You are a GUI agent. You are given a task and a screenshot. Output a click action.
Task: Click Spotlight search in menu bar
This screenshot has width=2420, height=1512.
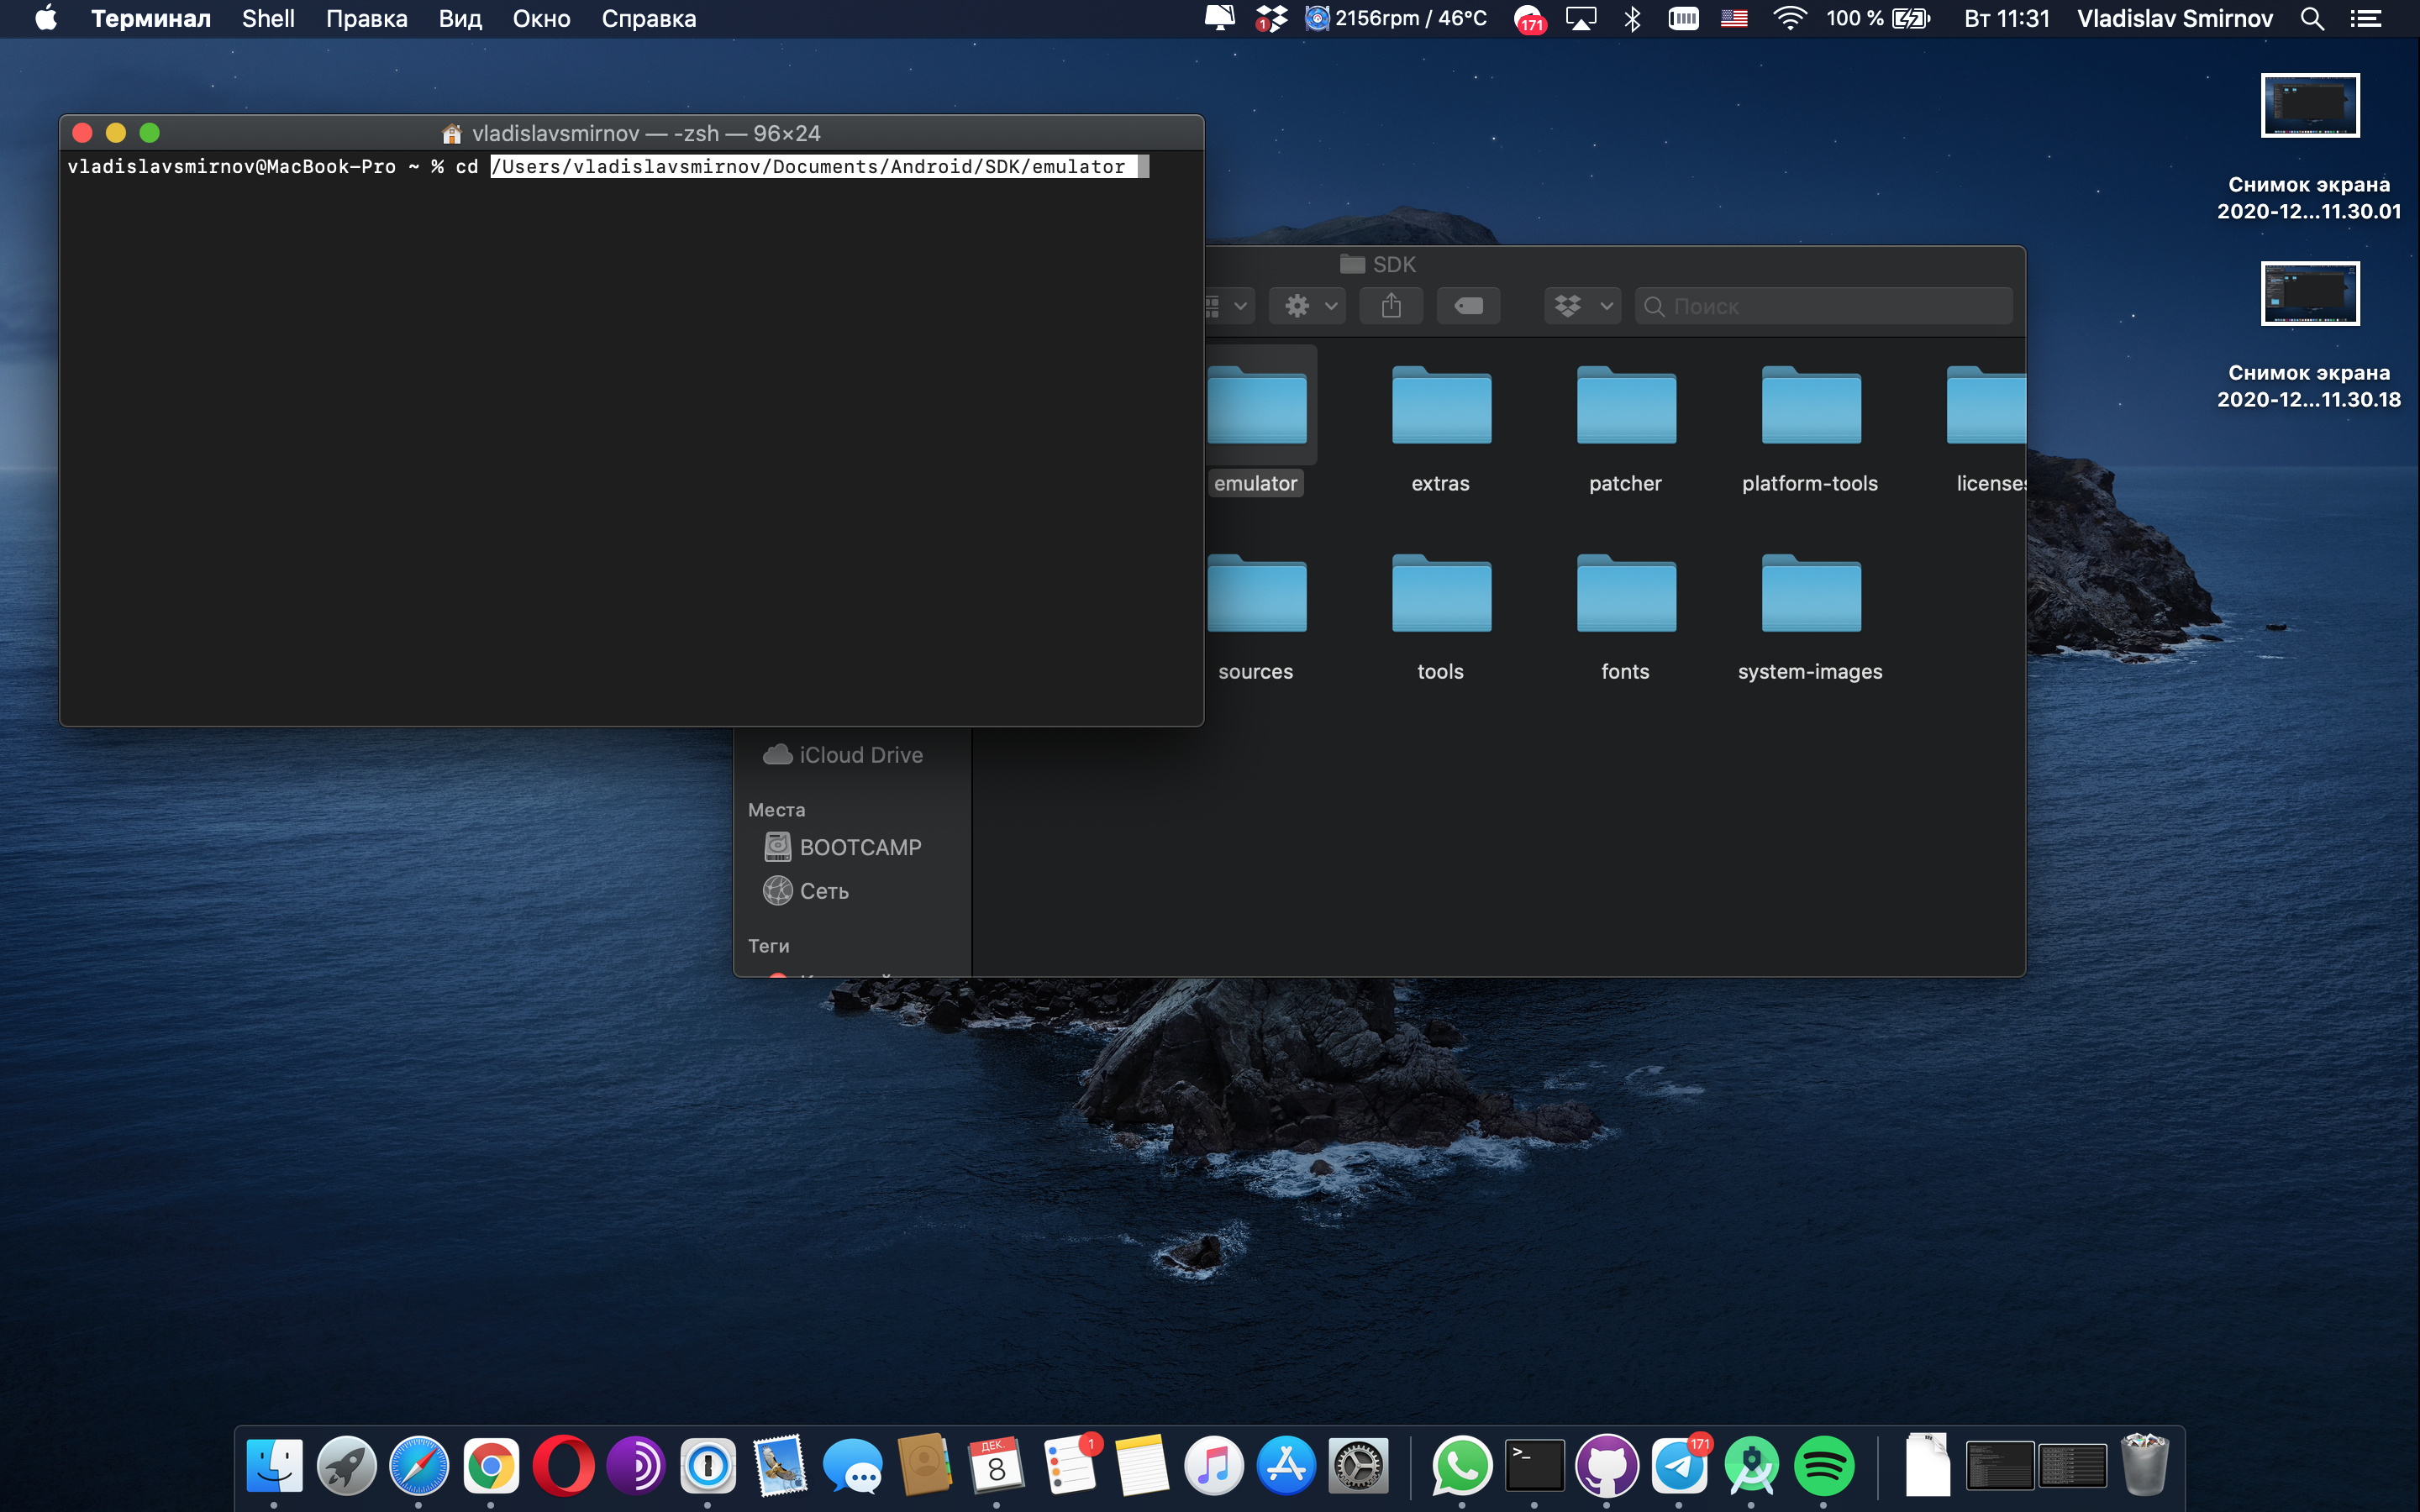[x=2312, y=19]
